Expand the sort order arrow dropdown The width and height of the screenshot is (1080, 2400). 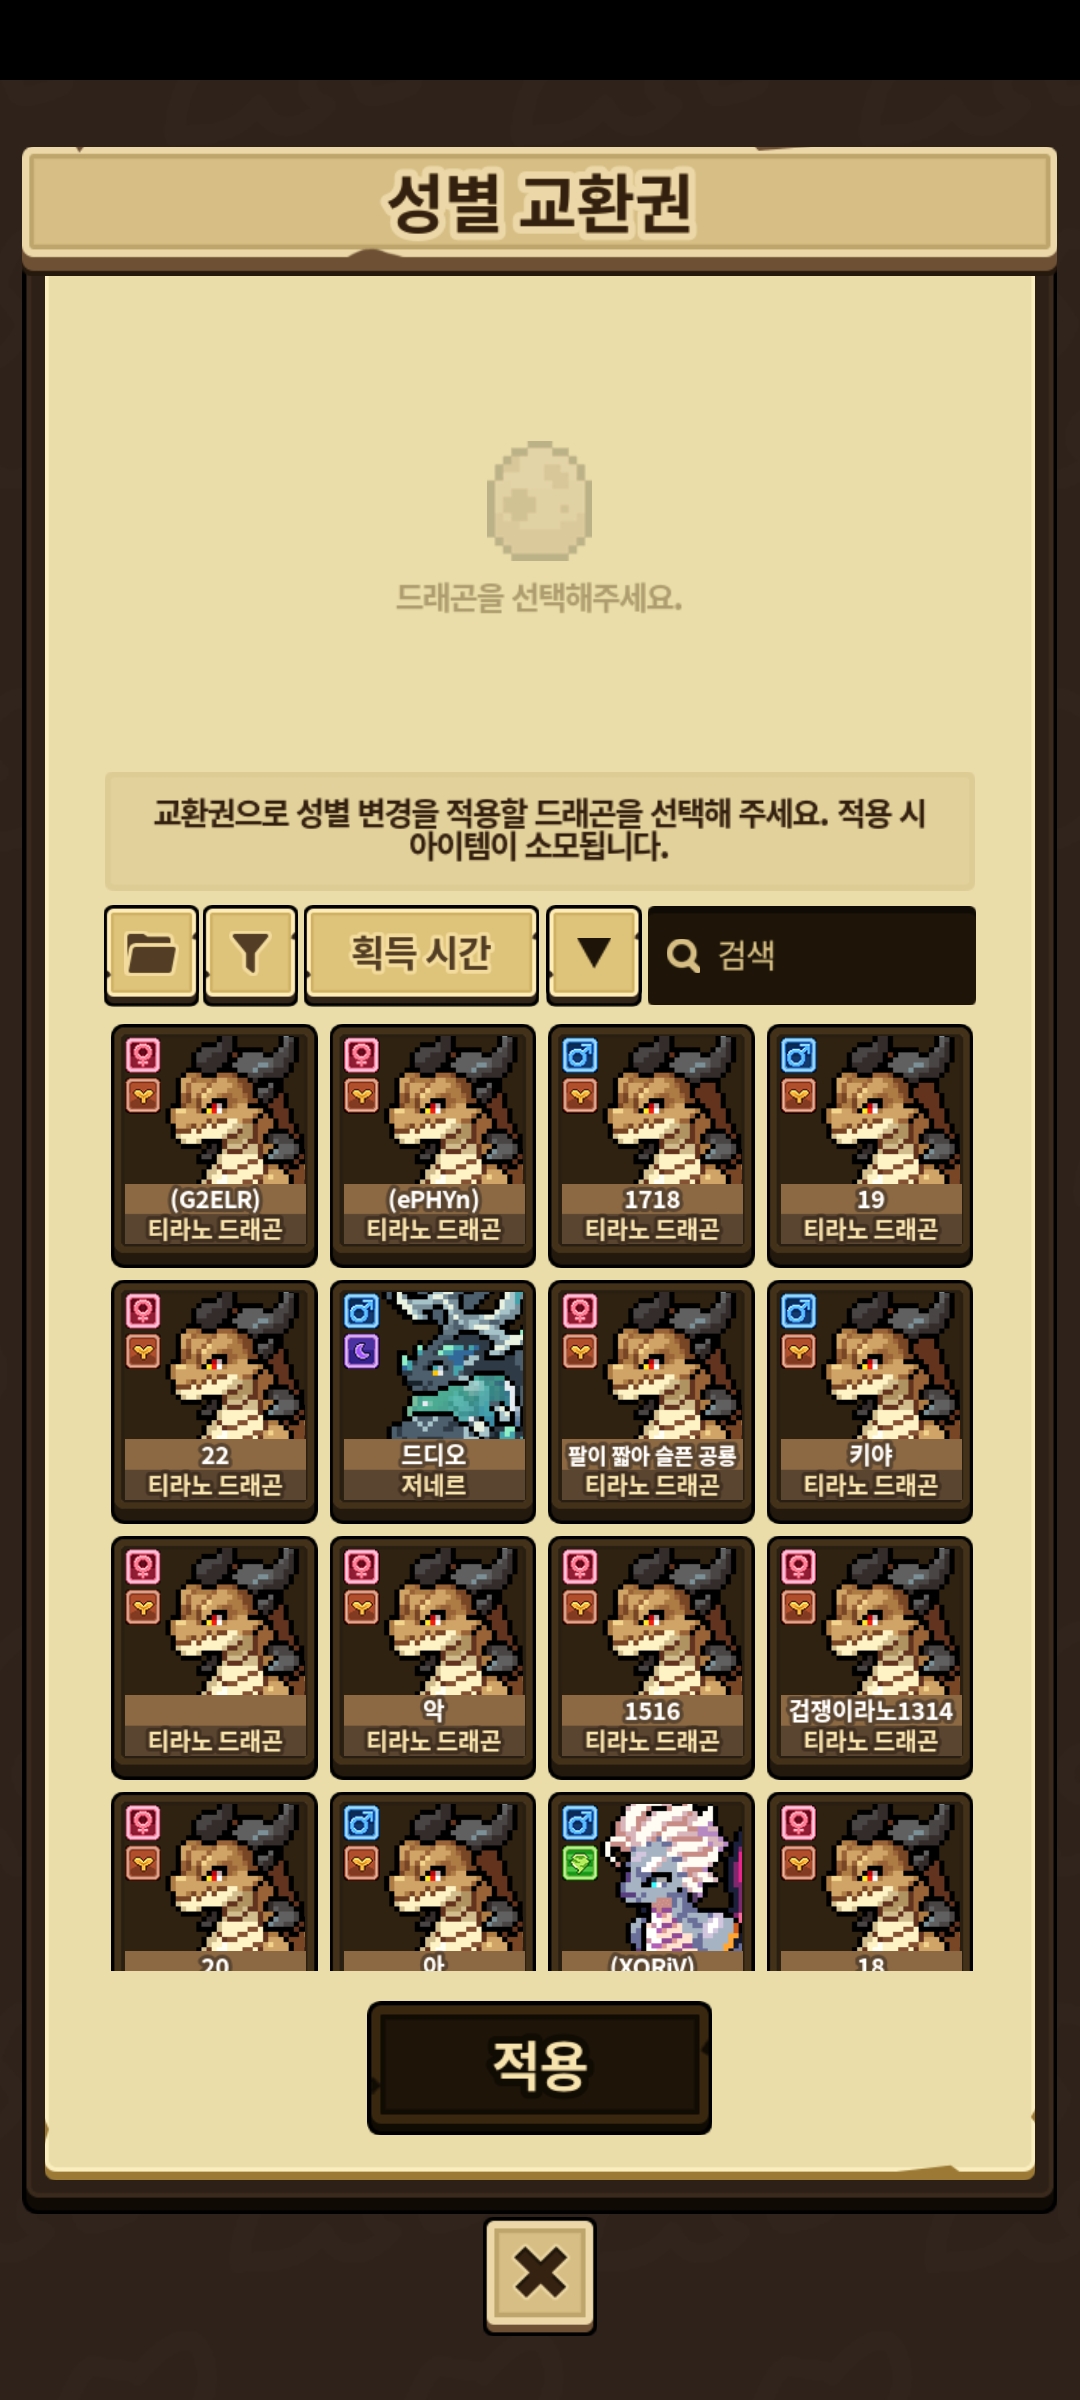594,954
